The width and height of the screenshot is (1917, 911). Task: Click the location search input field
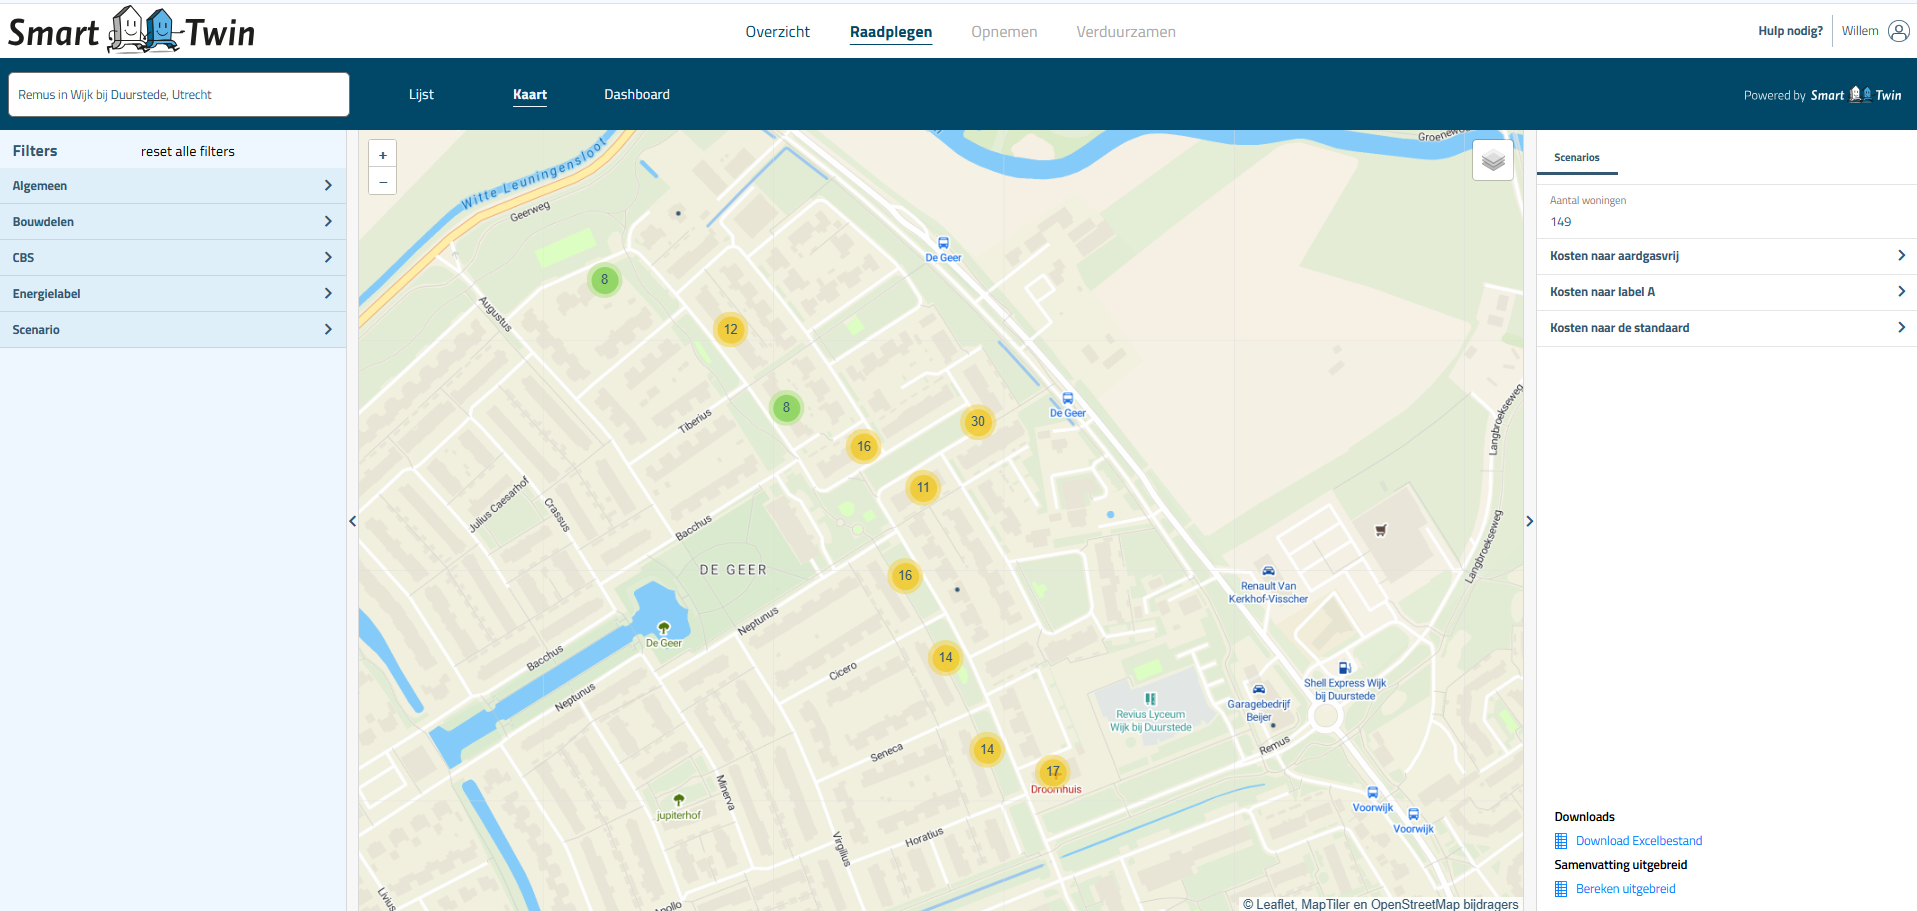coord(179,95)
